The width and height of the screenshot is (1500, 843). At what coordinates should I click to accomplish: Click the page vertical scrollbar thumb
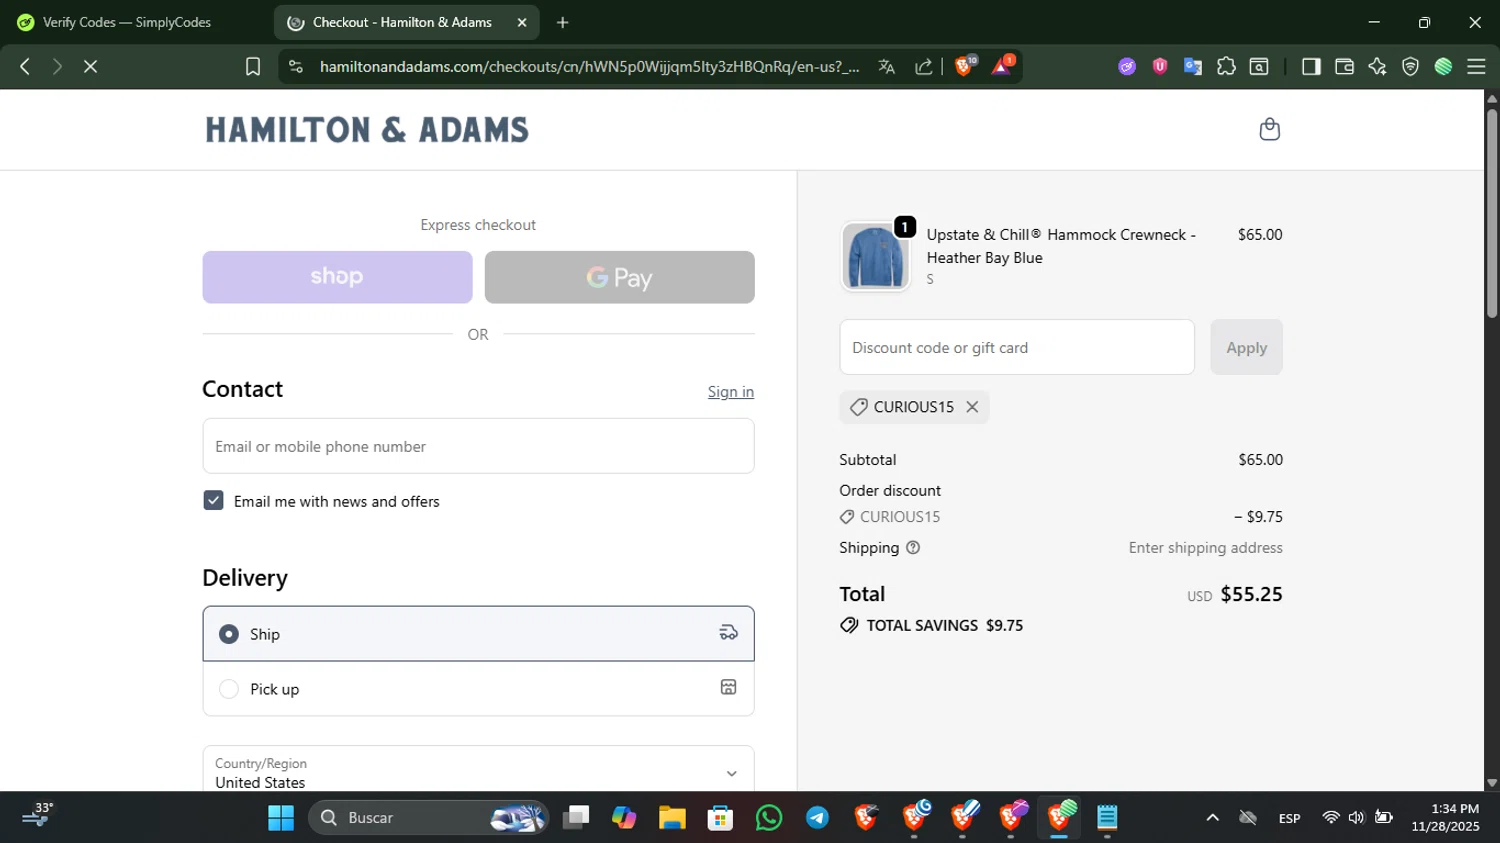pyautogui.click(x=1491, y=213)
